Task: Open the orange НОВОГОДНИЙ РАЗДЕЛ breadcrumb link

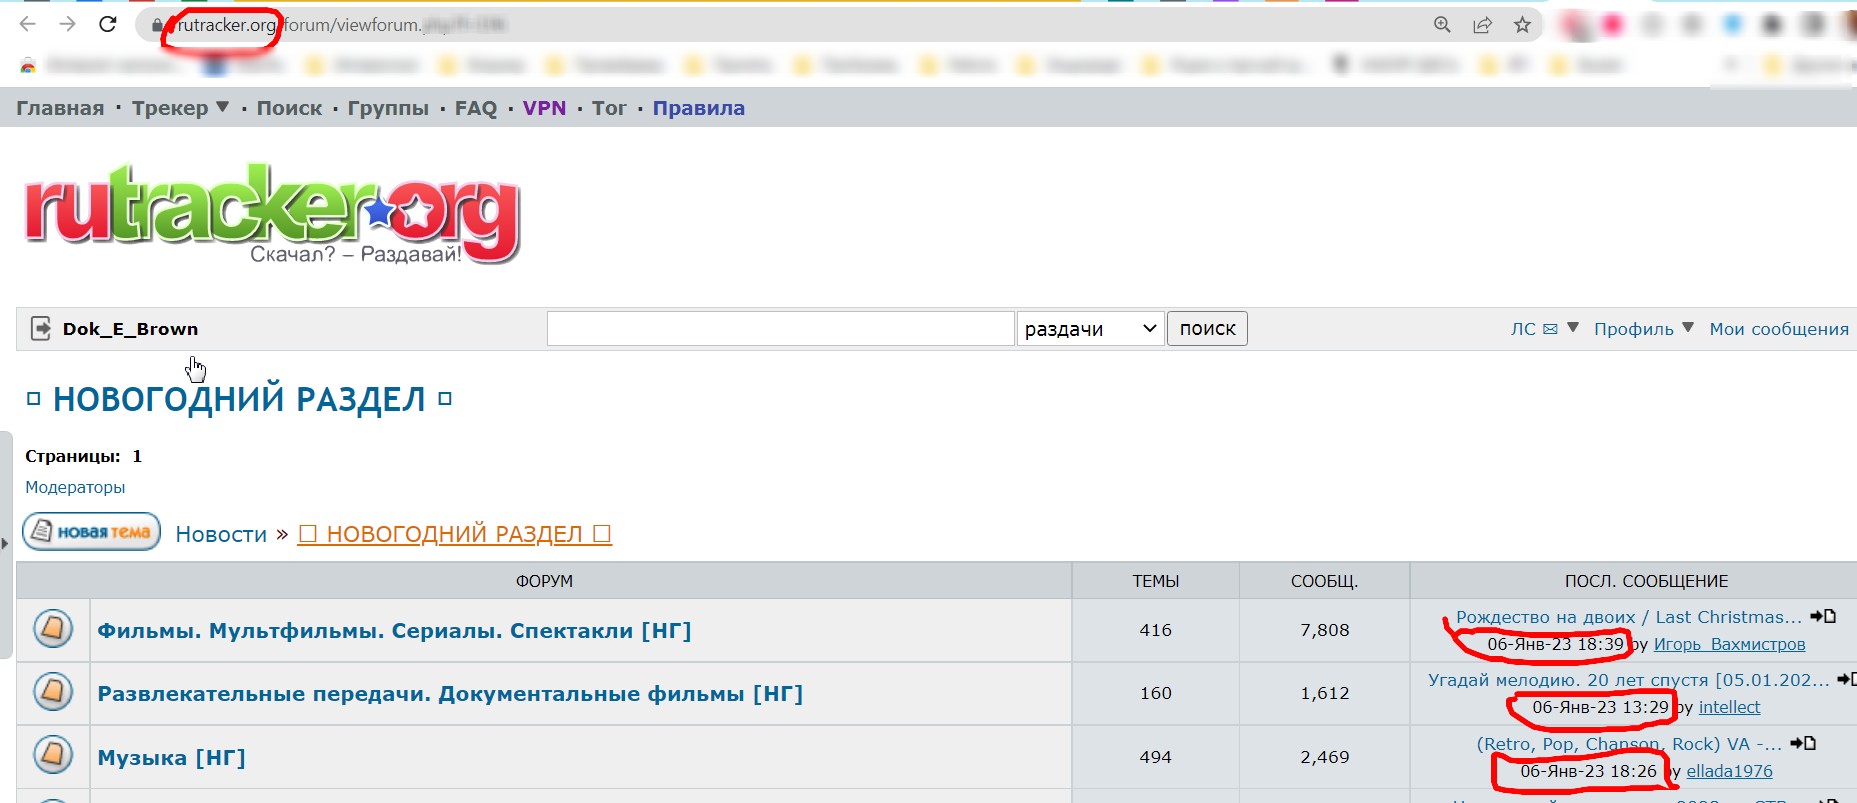Action: pyautogui.click(x=454, y=534)
